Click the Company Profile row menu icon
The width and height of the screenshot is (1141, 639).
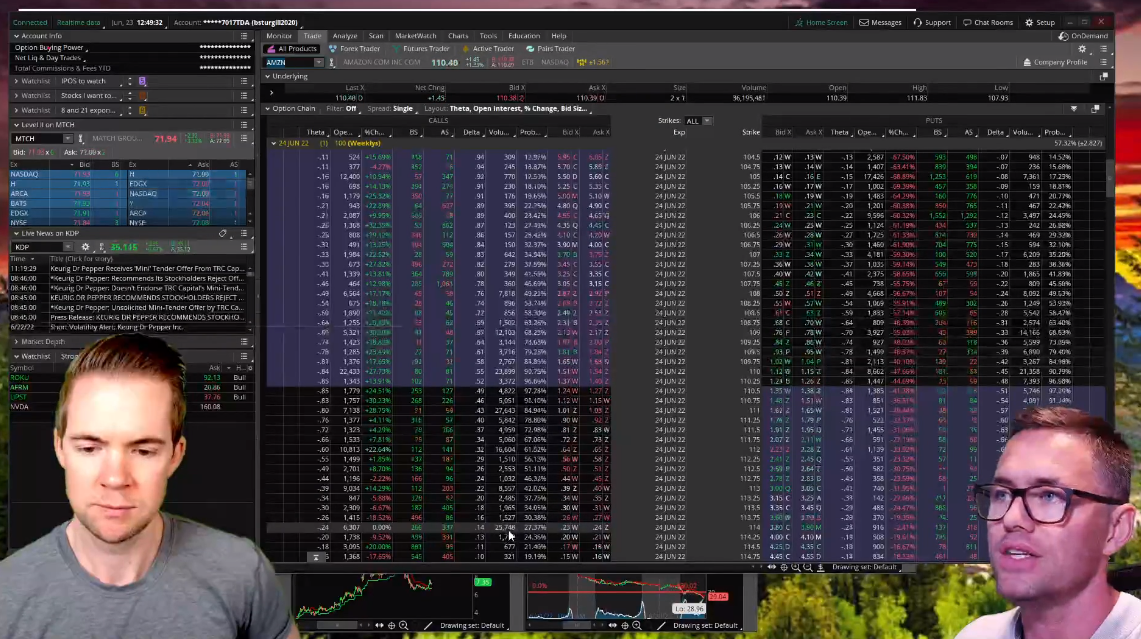(1103, 63)
